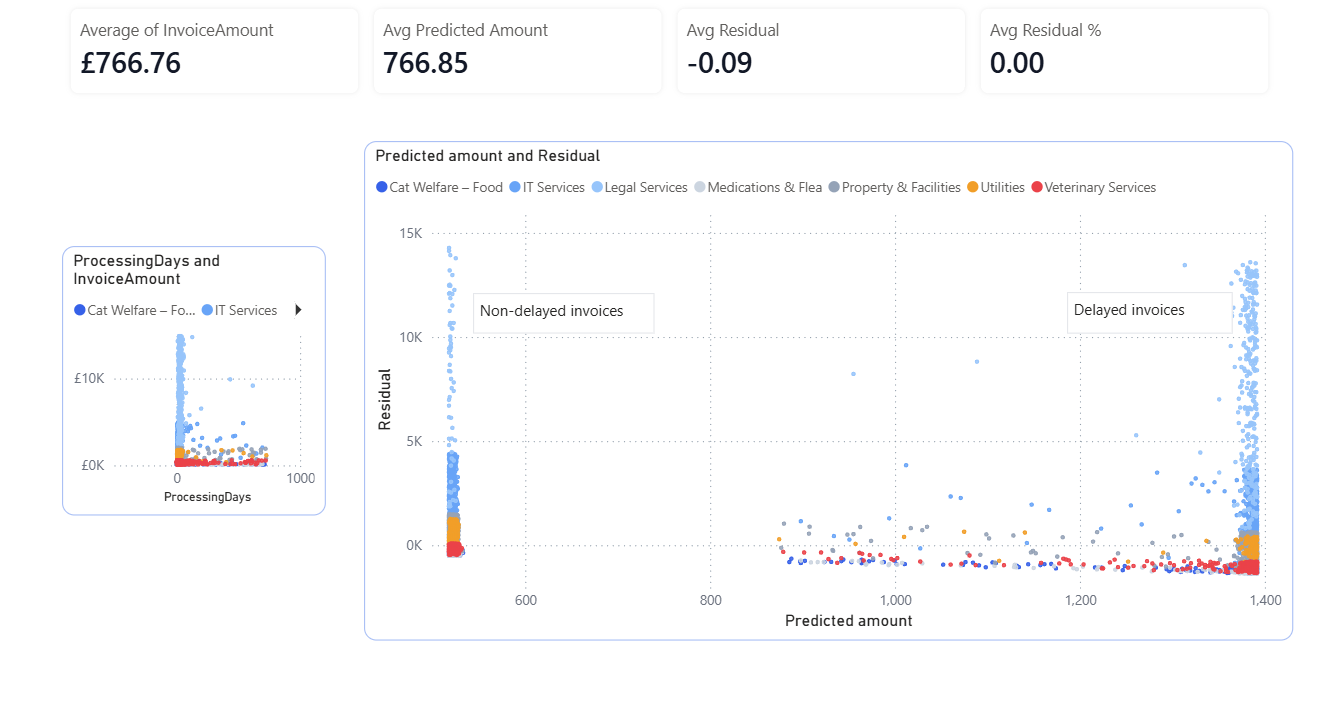Click the Non-delayed invoices text box
The height and width of the screenshot is (706, 1337).
[563, 312]
